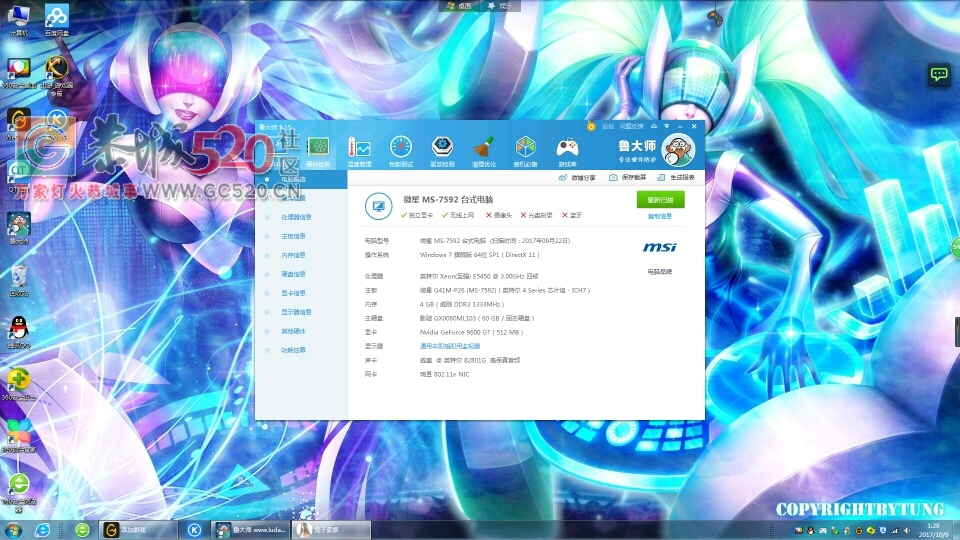This screenshot has height=540, width=960.
Task: Switch to the 鲁大师 taskbar window
Action: [x=251, y=530]
